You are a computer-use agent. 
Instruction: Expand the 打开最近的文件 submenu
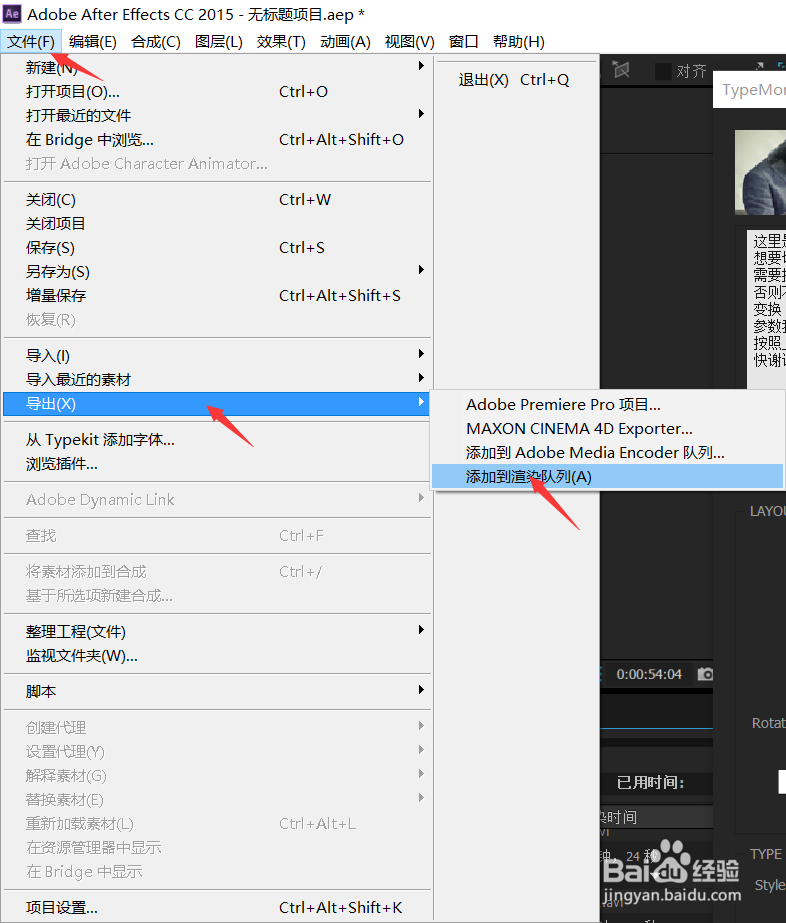click(217, 115)
